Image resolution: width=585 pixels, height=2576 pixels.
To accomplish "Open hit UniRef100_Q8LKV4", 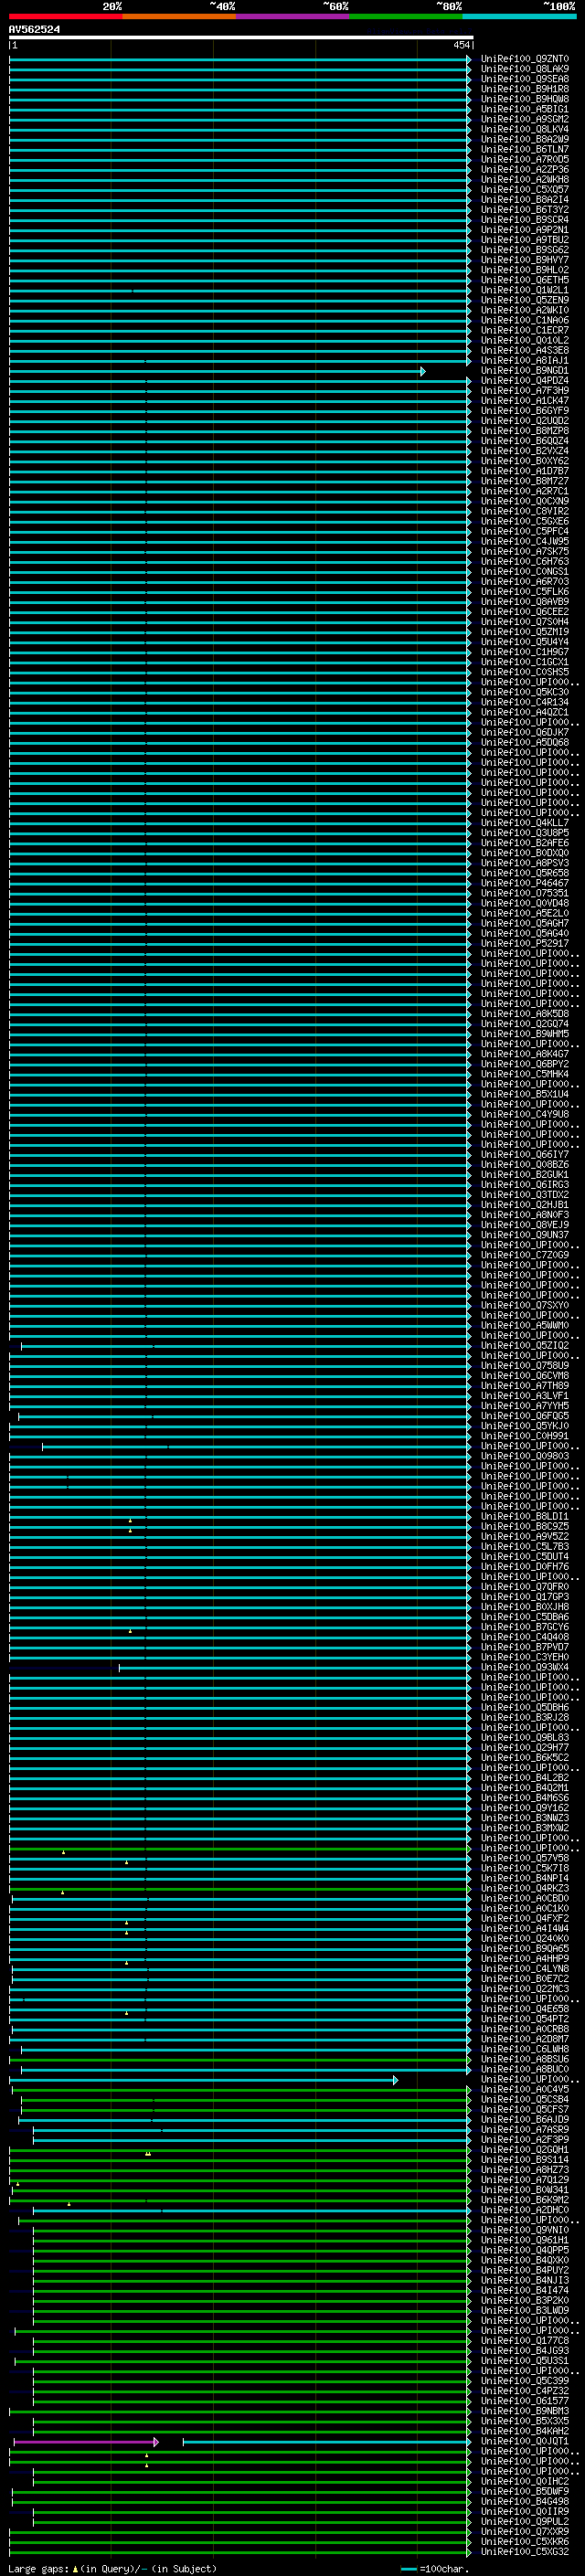I will [525, 130].
